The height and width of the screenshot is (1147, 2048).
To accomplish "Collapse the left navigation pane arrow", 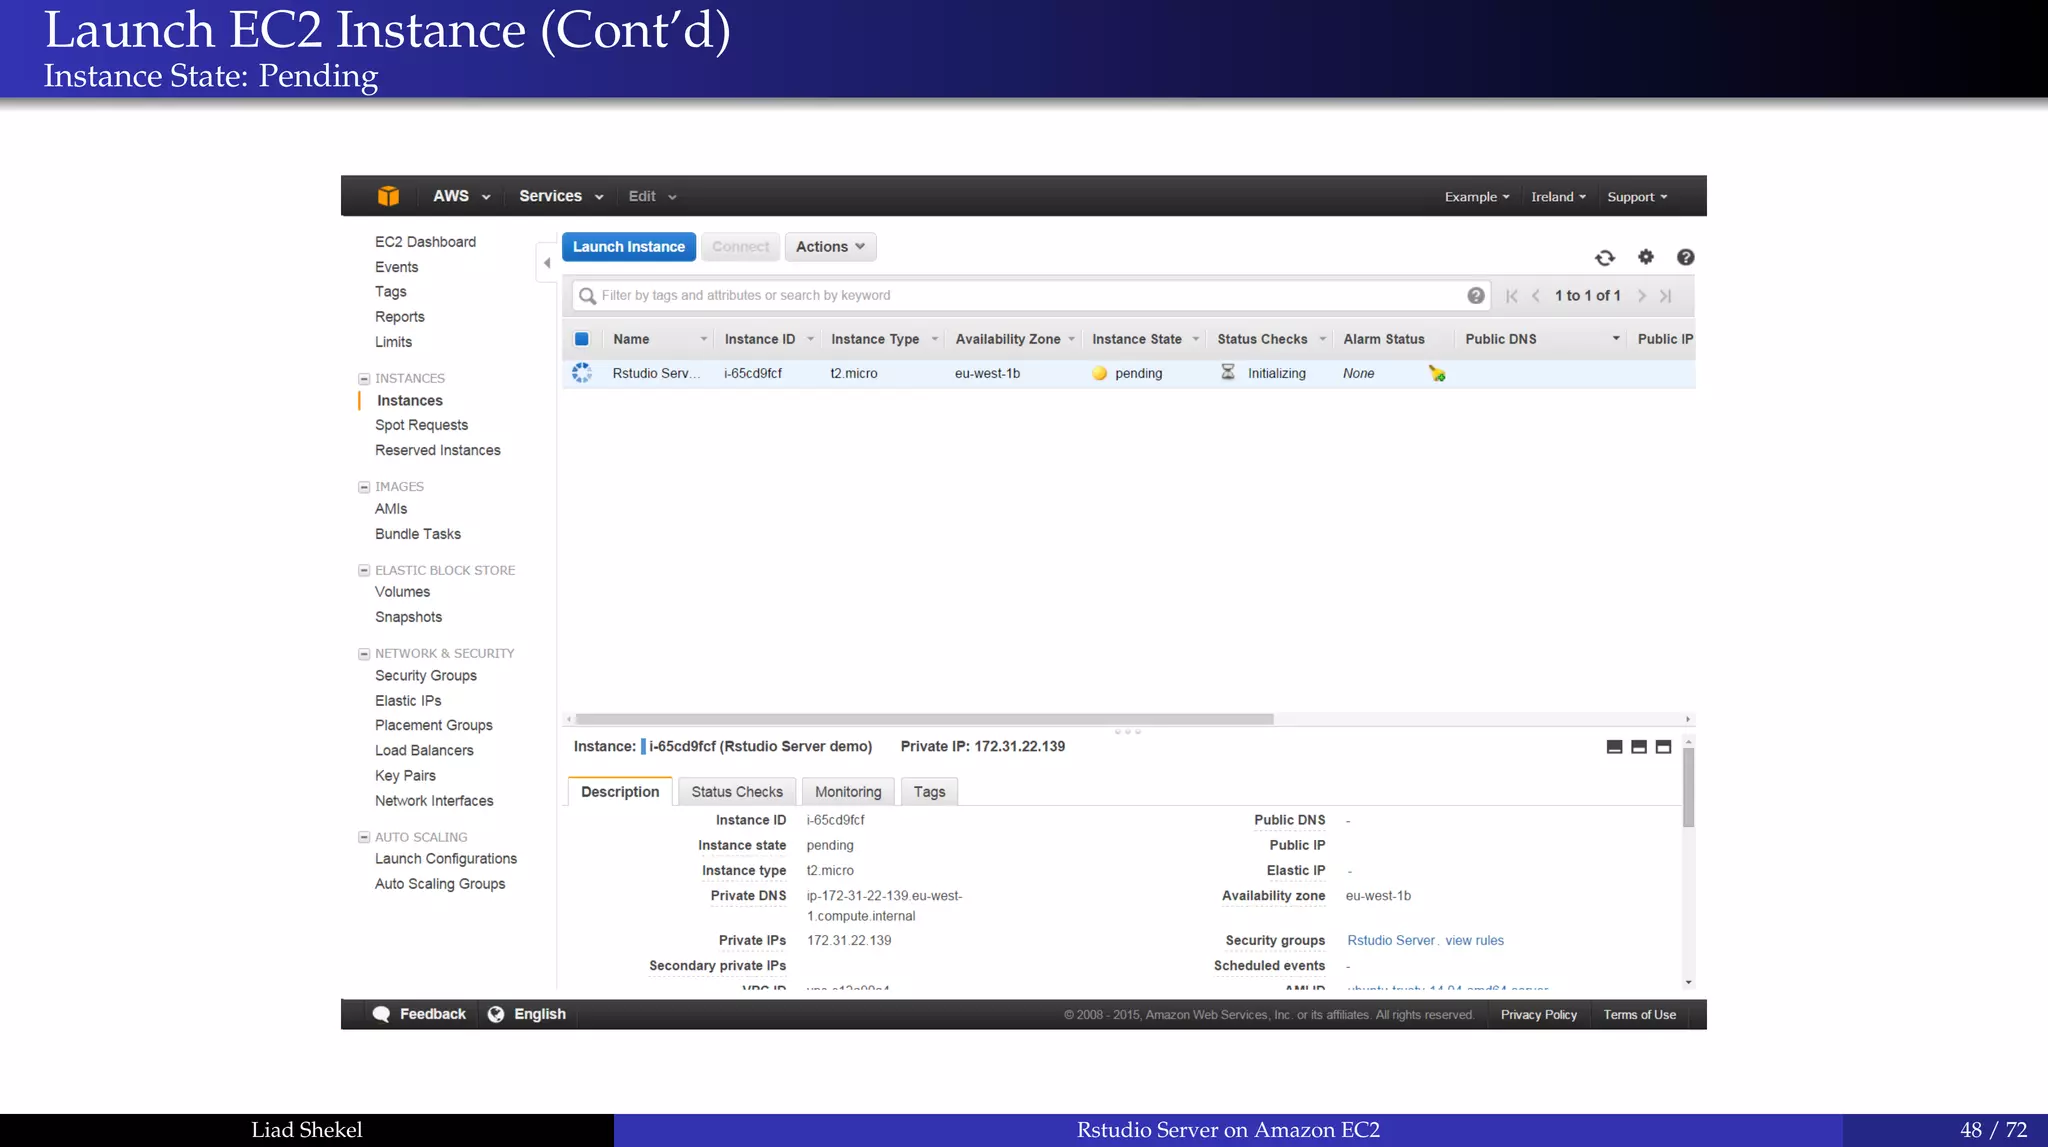I will [x=546, y=263].
